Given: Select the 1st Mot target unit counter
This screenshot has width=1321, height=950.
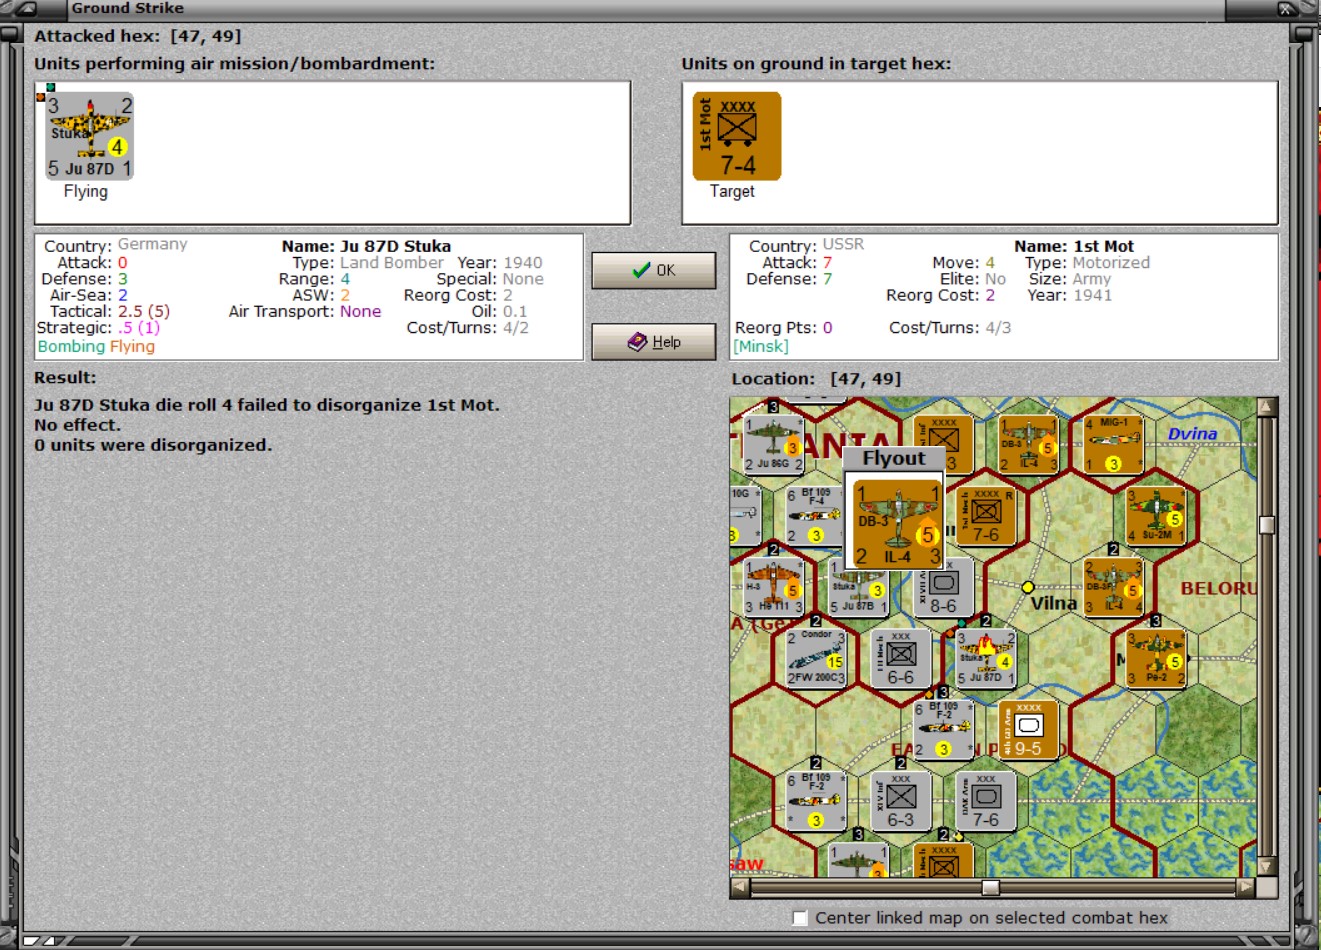Looking at the screenshot, I should coord(737,137).
